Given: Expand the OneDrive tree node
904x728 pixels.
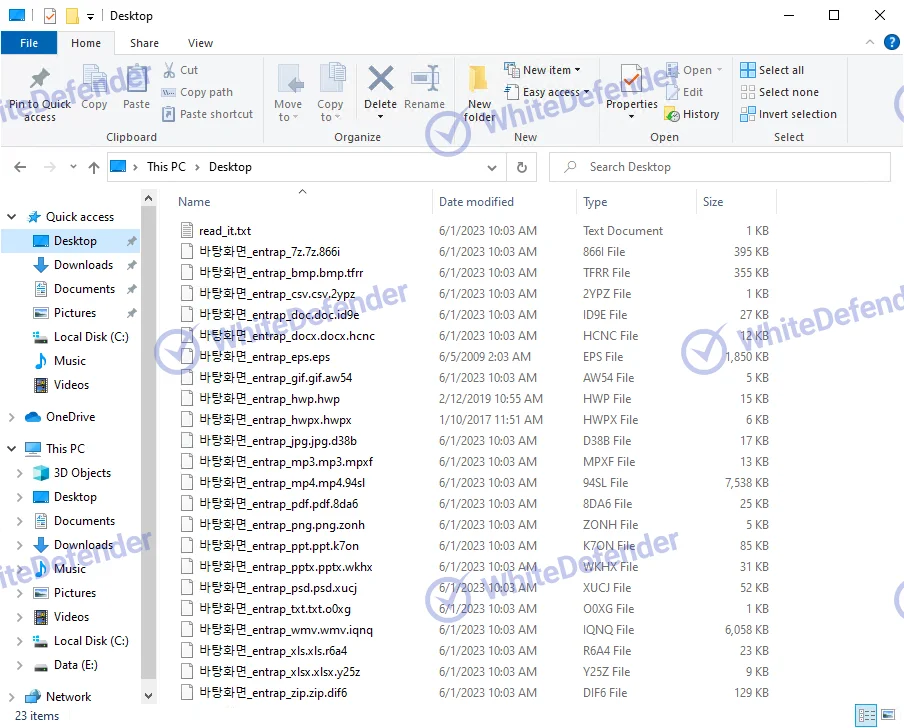Looking at the screenshot, I should (12, 417).
